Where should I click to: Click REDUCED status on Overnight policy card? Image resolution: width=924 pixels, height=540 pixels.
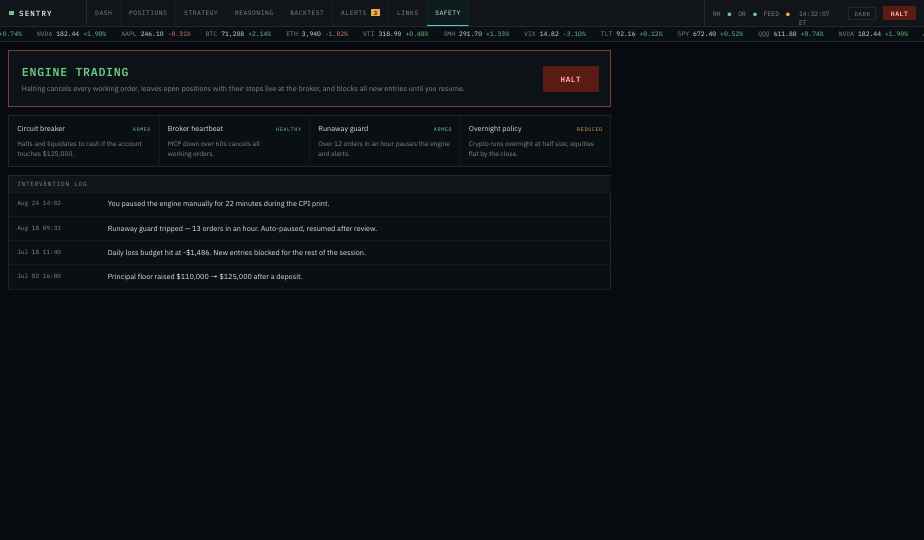pos(589,129)
